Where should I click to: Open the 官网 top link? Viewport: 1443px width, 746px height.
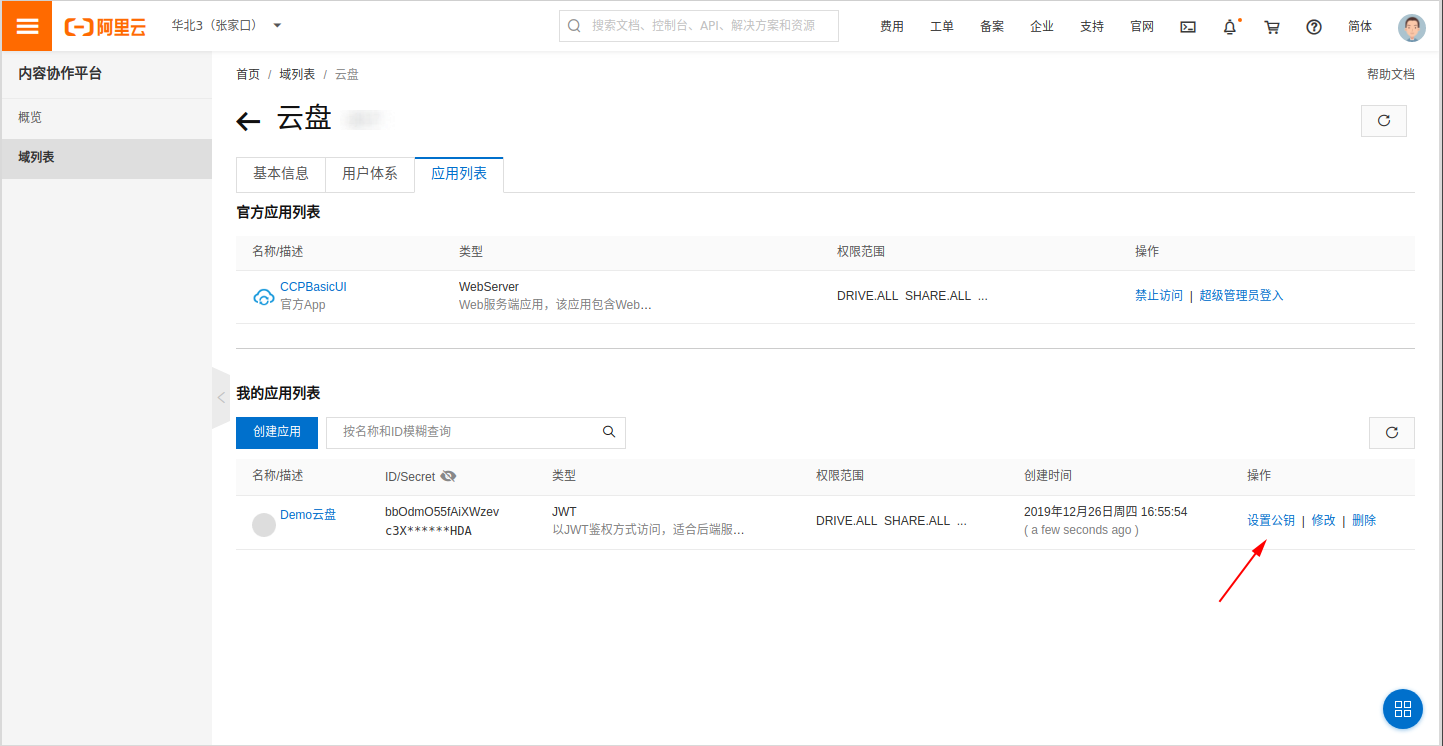[x=1142, y=27]
